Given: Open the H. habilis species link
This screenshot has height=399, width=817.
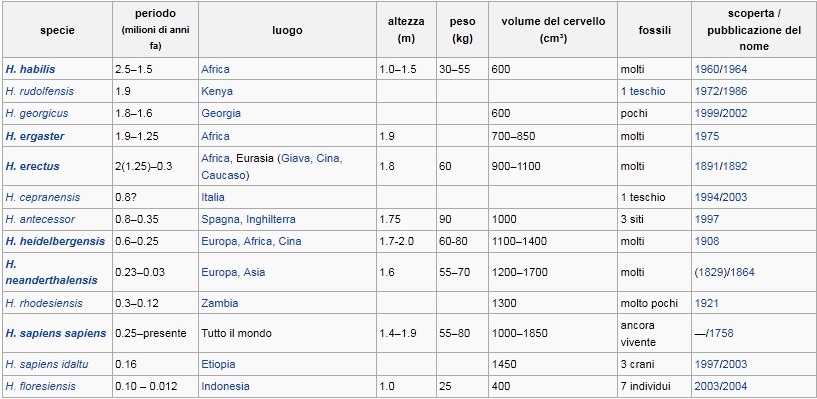Looking at the screenshot, I should (x=30, y=69).
